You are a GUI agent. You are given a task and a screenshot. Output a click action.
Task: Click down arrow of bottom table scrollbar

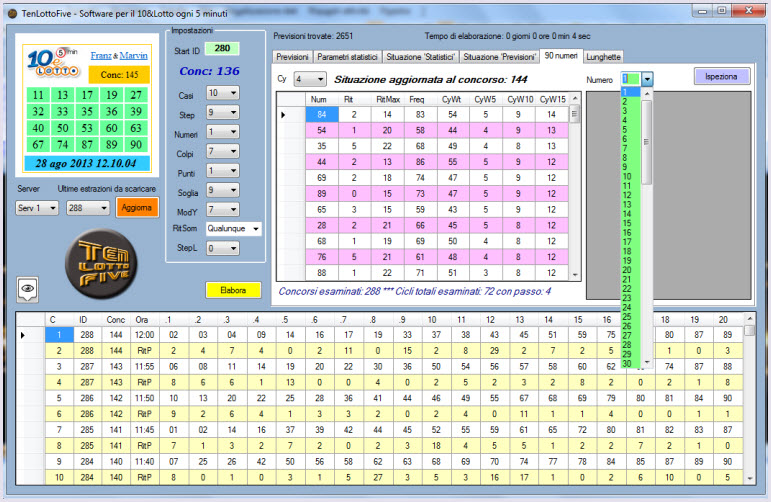pyautogui.click(x=749, y=478)
